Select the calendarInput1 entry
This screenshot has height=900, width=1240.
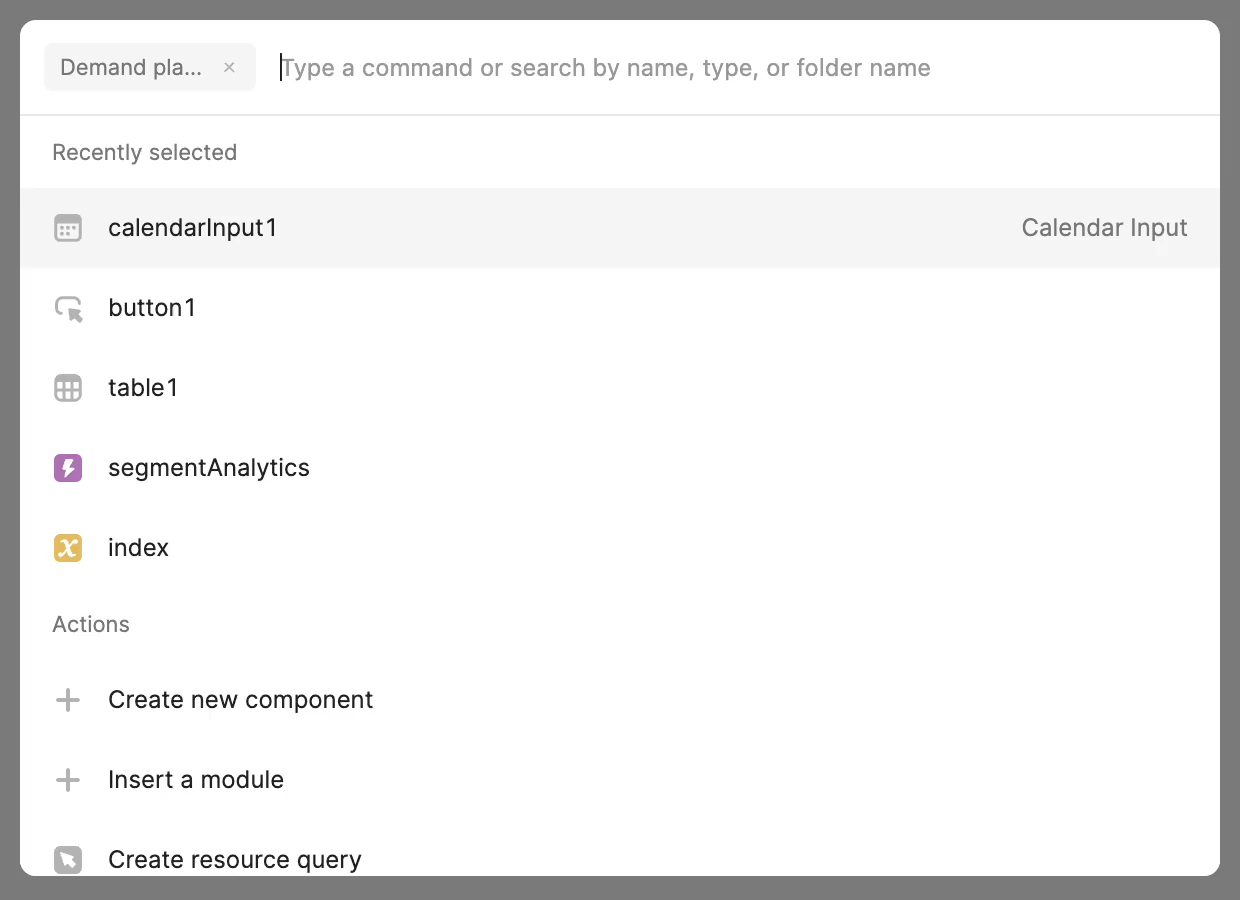[193, 228]
